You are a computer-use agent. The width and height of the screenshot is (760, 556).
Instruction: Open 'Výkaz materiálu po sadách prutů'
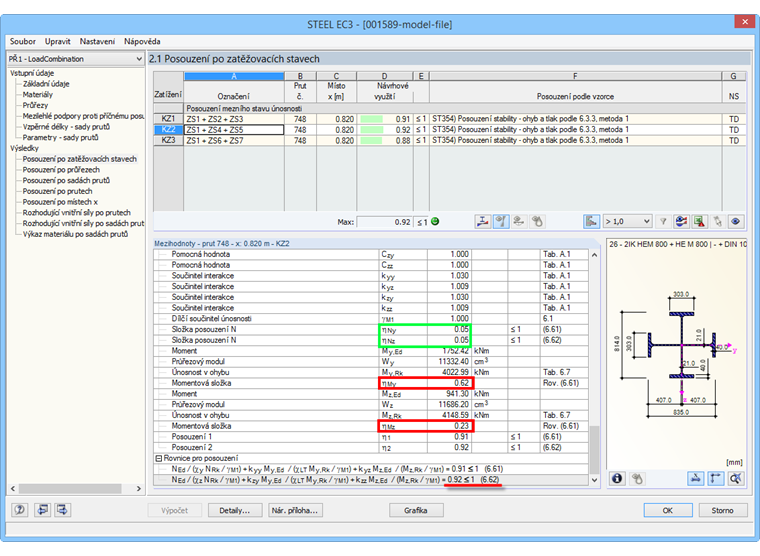[x=76, y=234]
